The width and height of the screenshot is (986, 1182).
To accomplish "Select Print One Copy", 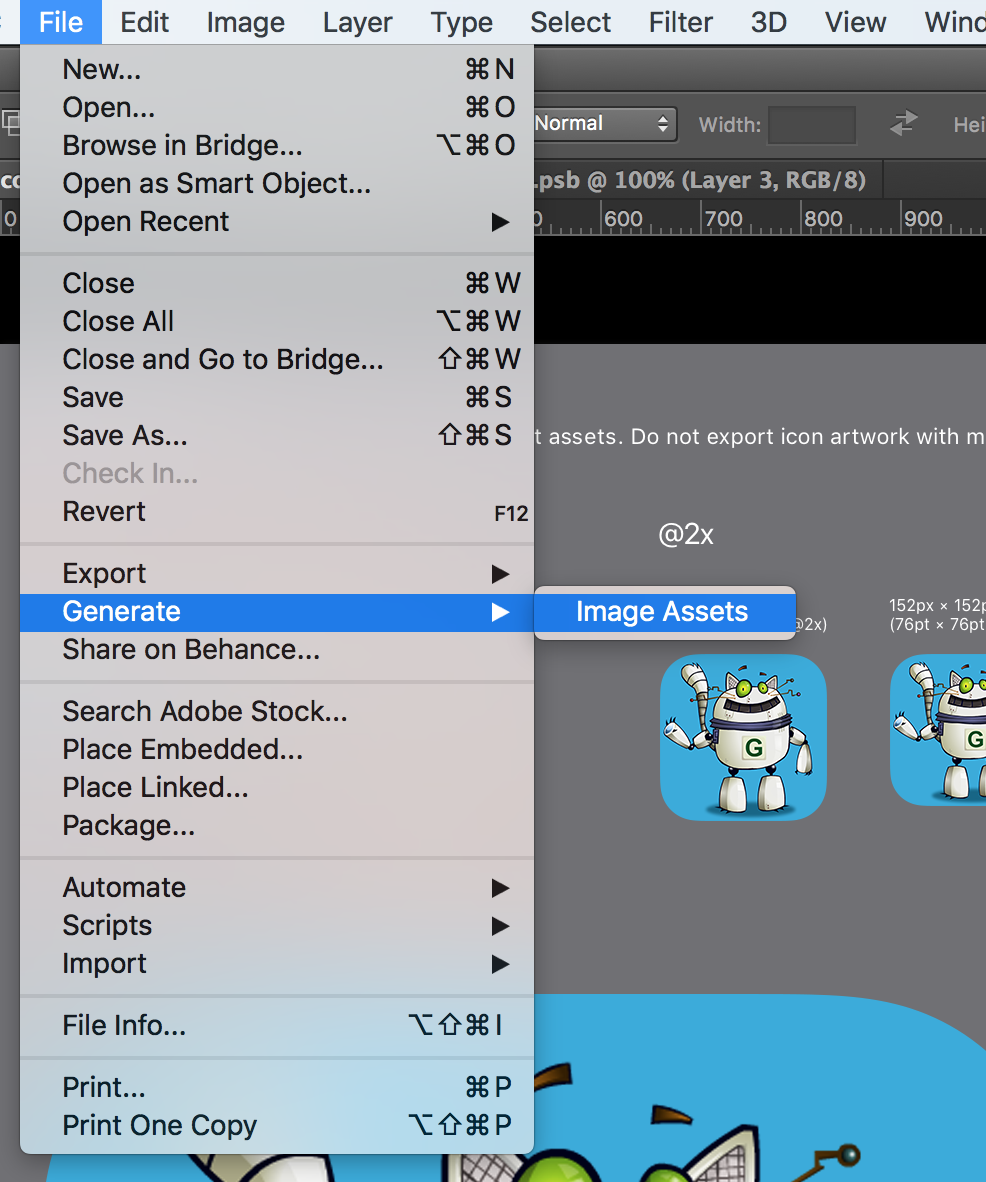I will point(277,1125).
